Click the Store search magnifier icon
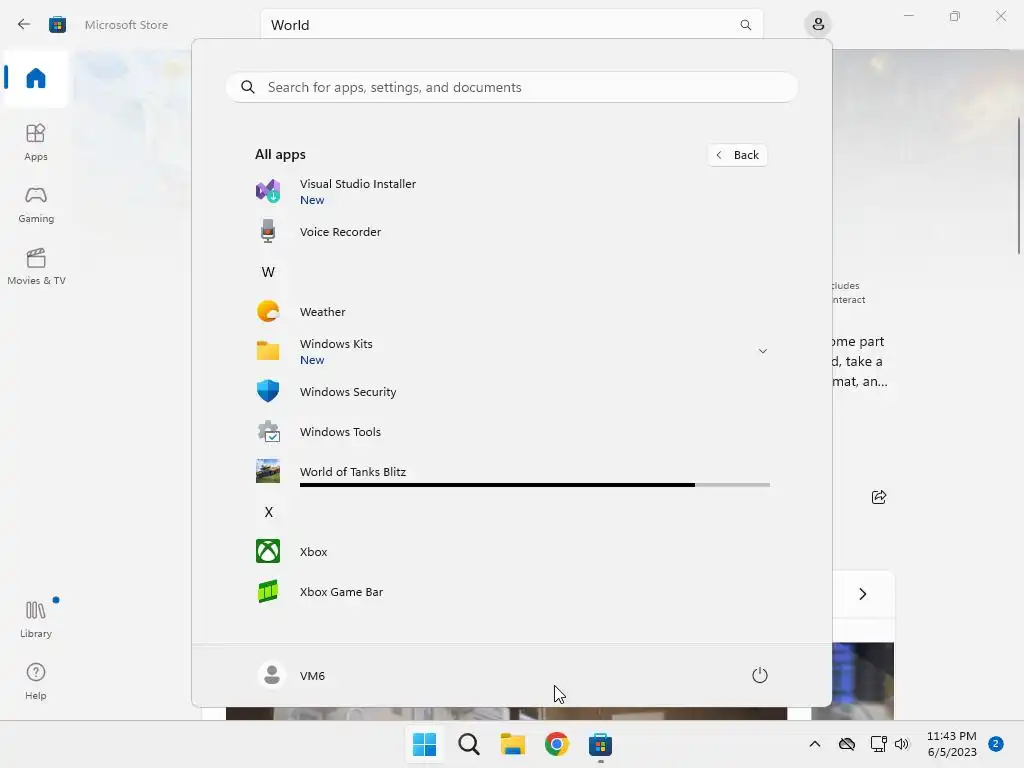This screenshot has width=1024, height=768. pyautogui.click(x=745, y=25)
